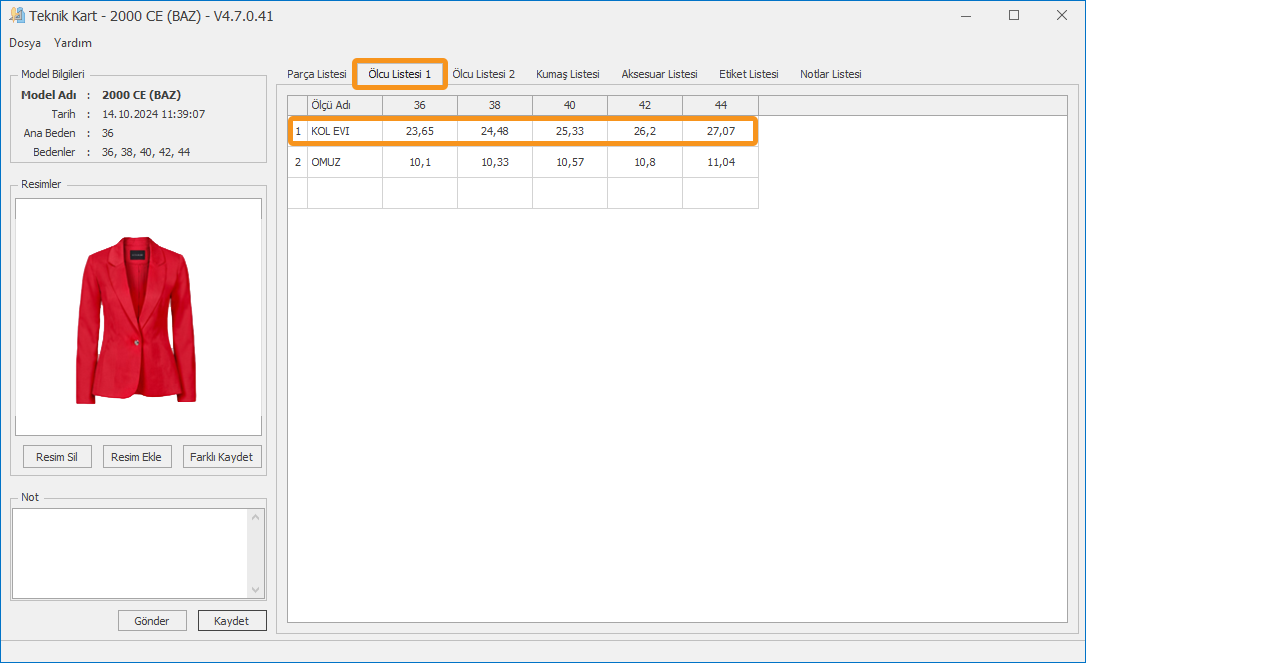Go to the Aksesuar Listesi tab

(x=659, y=74)
